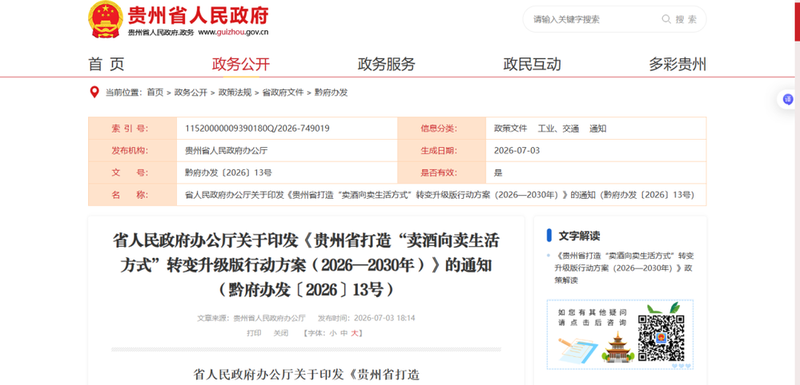The width and height of the screenshot is (800, 385).
Task: Click 政策法规 breadcrumb link
Action: click(235, 92)
